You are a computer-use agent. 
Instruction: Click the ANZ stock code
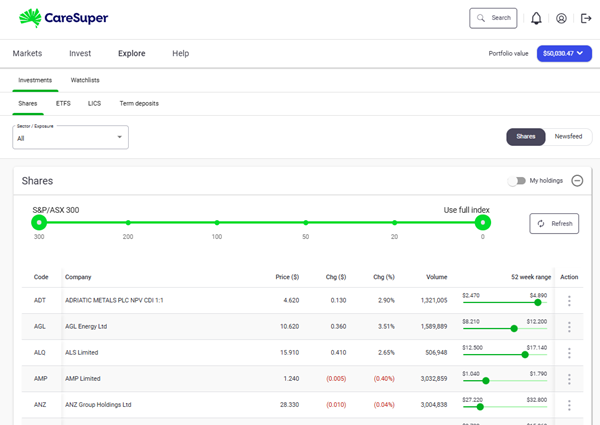[x=40, y=404]
